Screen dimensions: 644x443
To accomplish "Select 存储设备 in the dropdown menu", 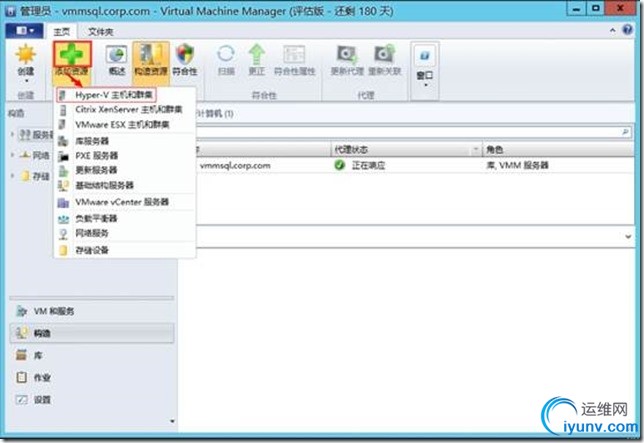I will pos(124,250).
